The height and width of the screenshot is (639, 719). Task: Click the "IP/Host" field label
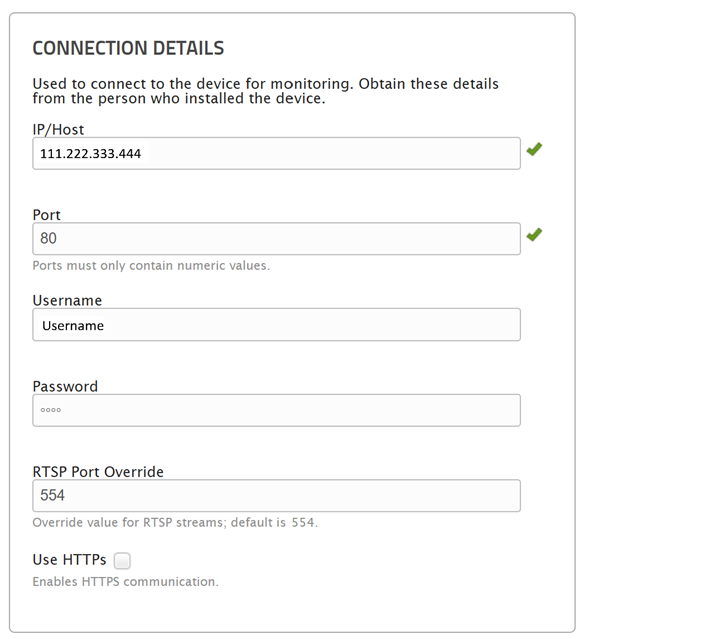click(x=57, y=129)
